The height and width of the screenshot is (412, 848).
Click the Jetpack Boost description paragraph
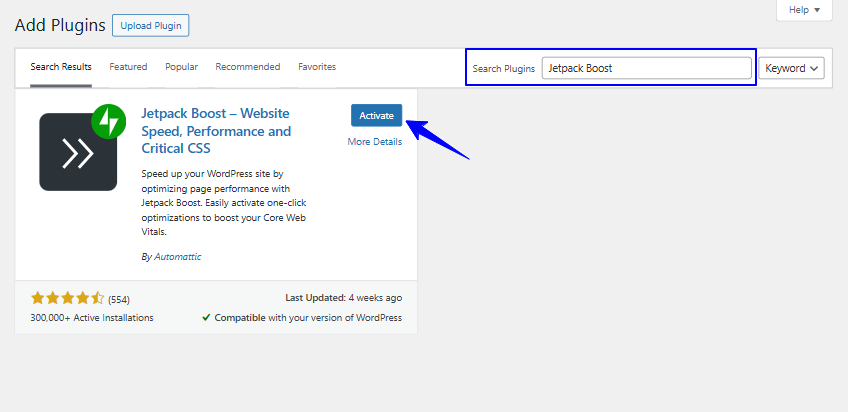(x=224, y=203)
